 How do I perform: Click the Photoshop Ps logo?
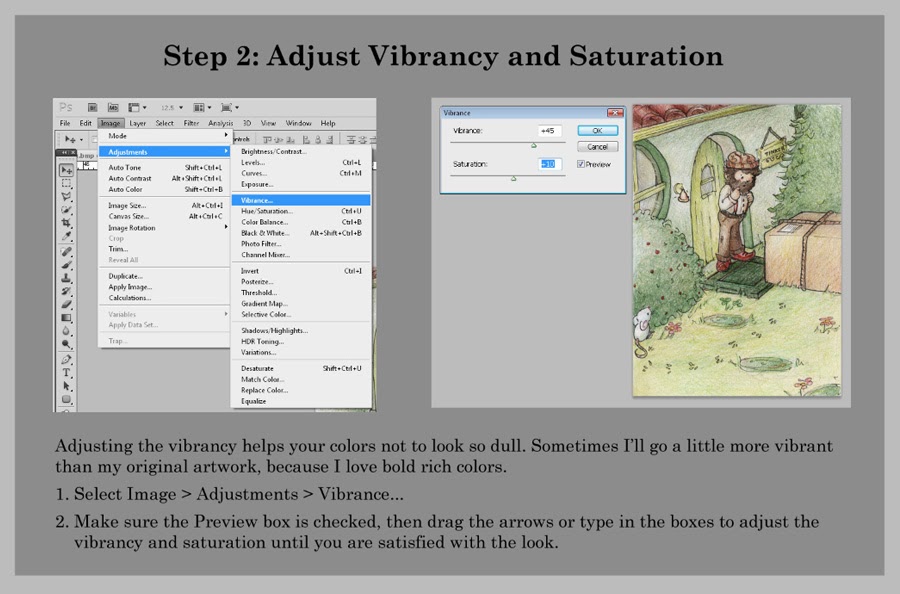coord(66,107)
